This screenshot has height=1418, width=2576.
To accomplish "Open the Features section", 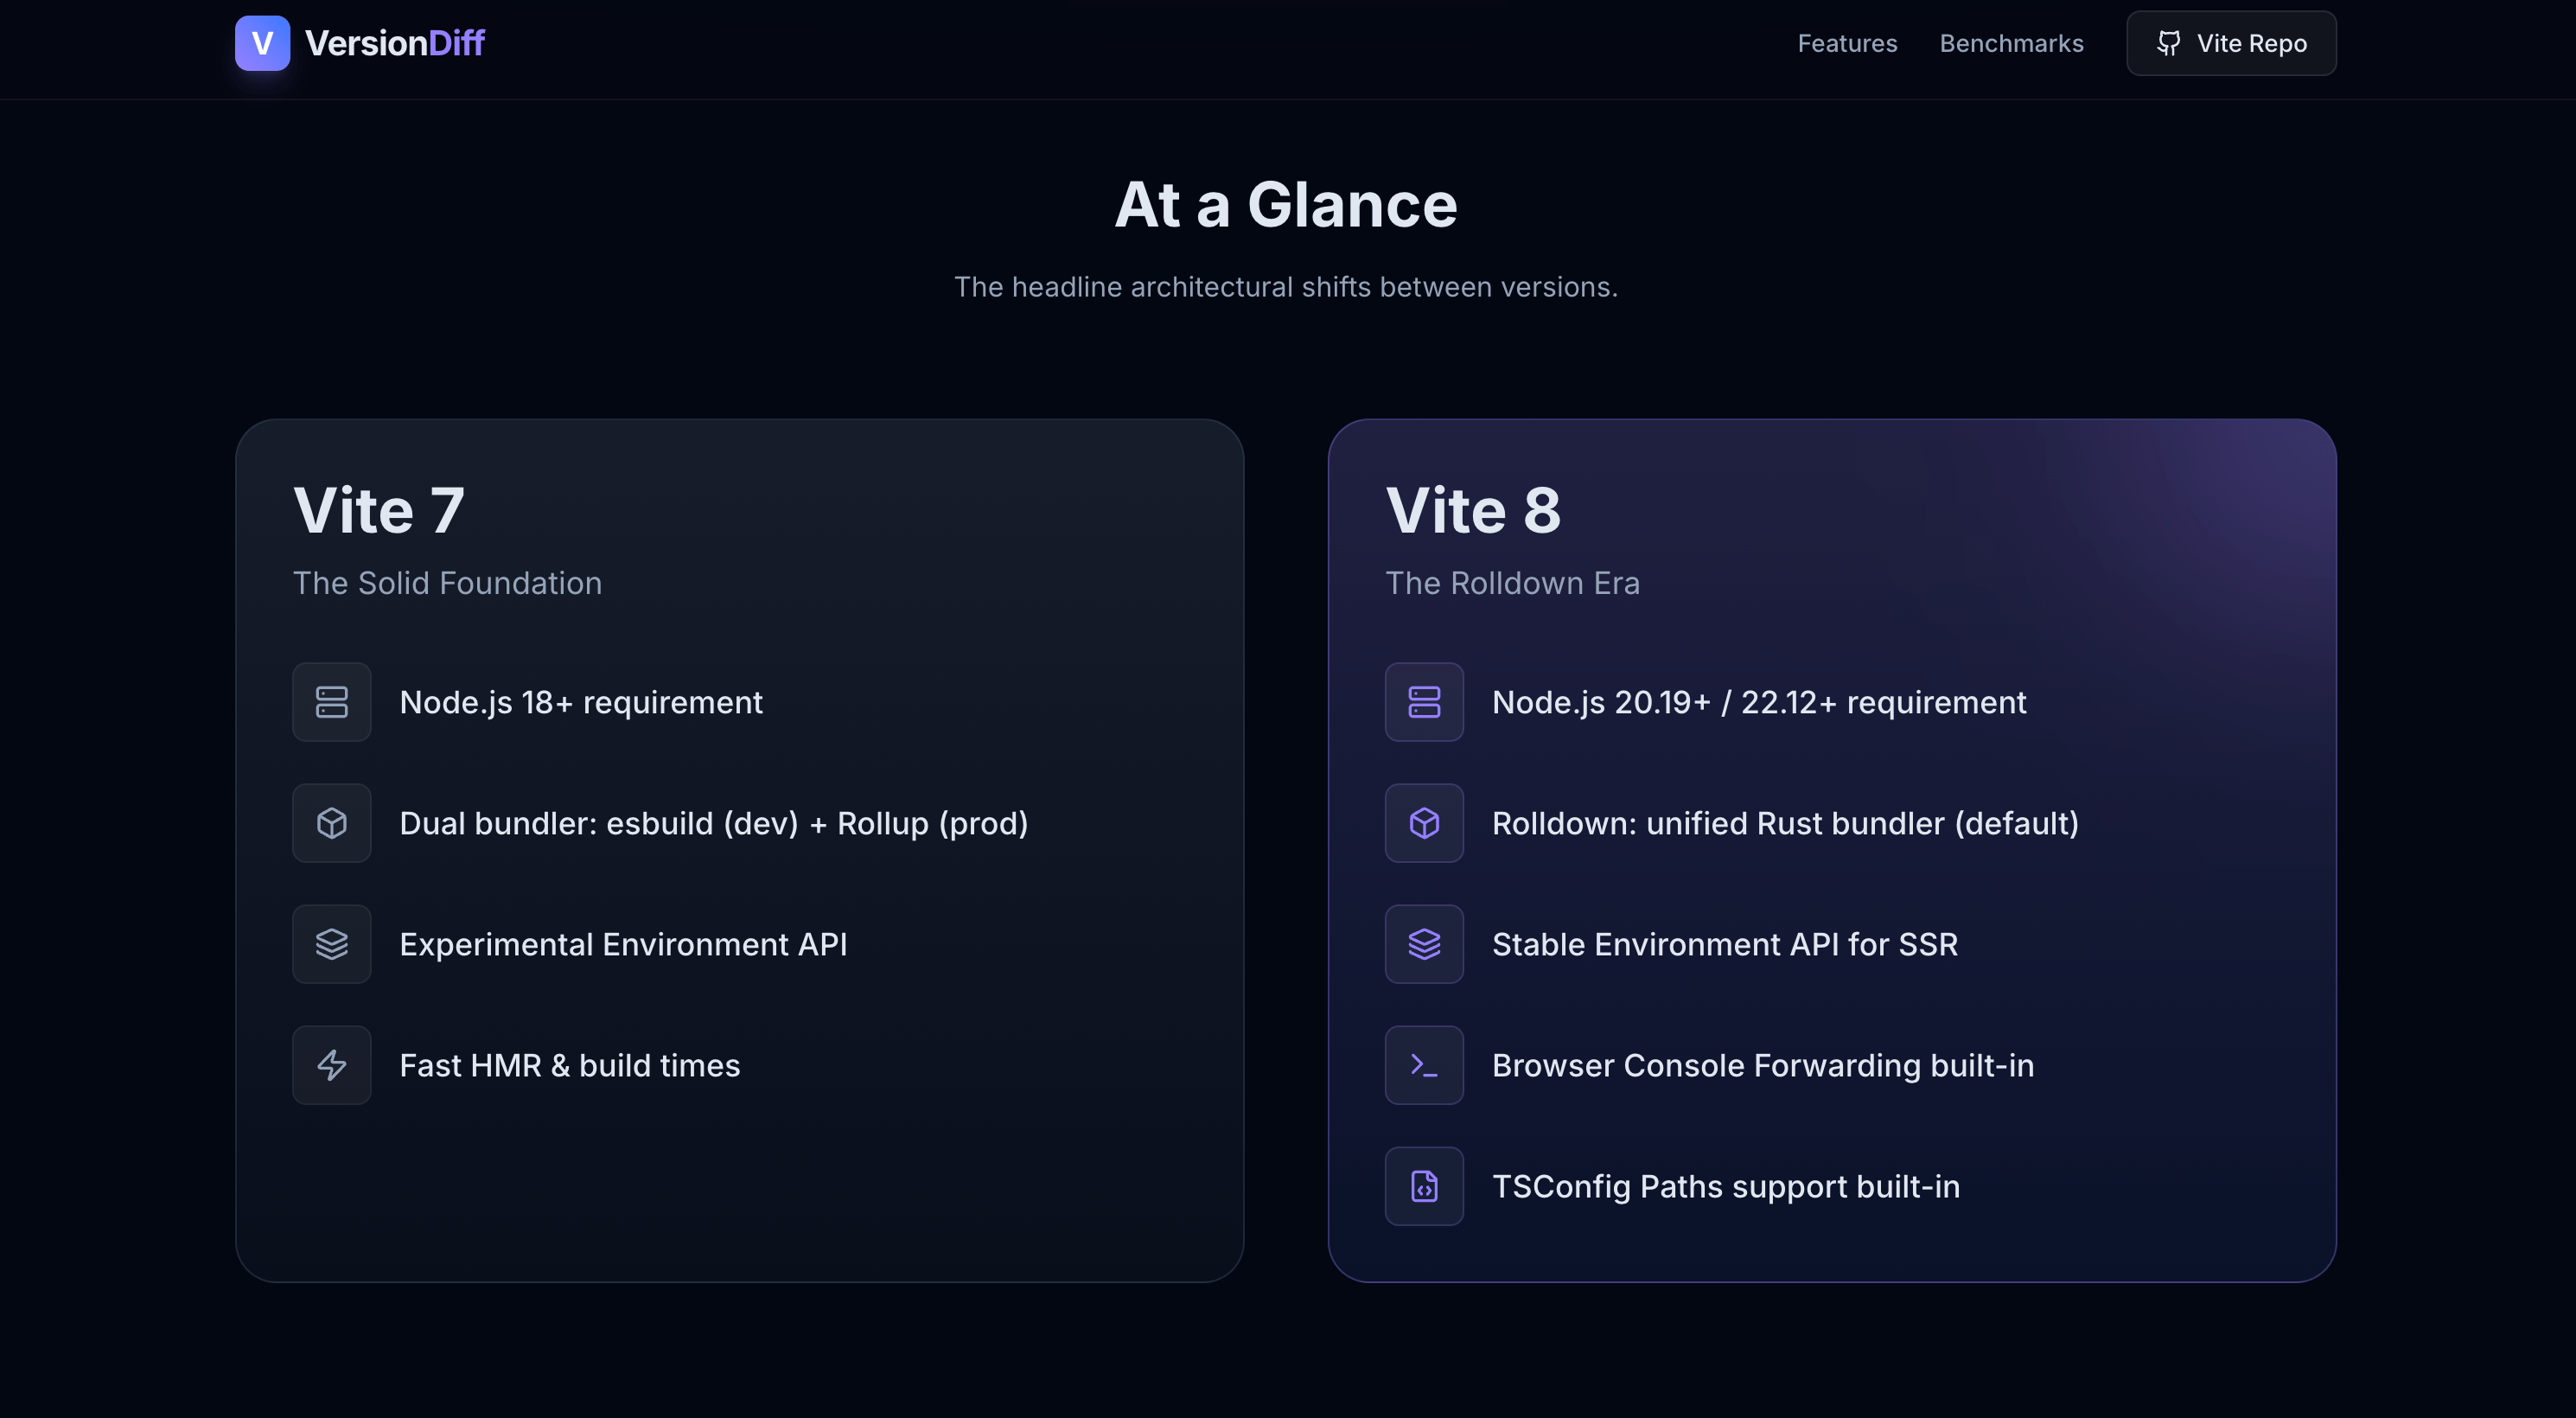I will coord(1847,43).
